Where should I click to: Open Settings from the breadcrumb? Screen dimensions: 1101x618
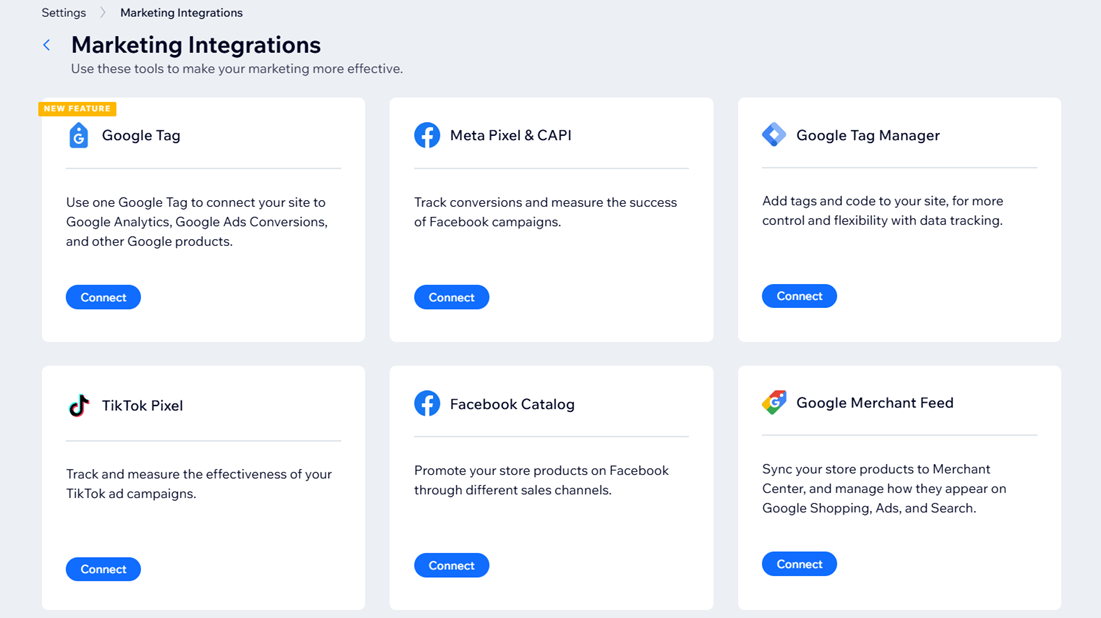(63, 12)
